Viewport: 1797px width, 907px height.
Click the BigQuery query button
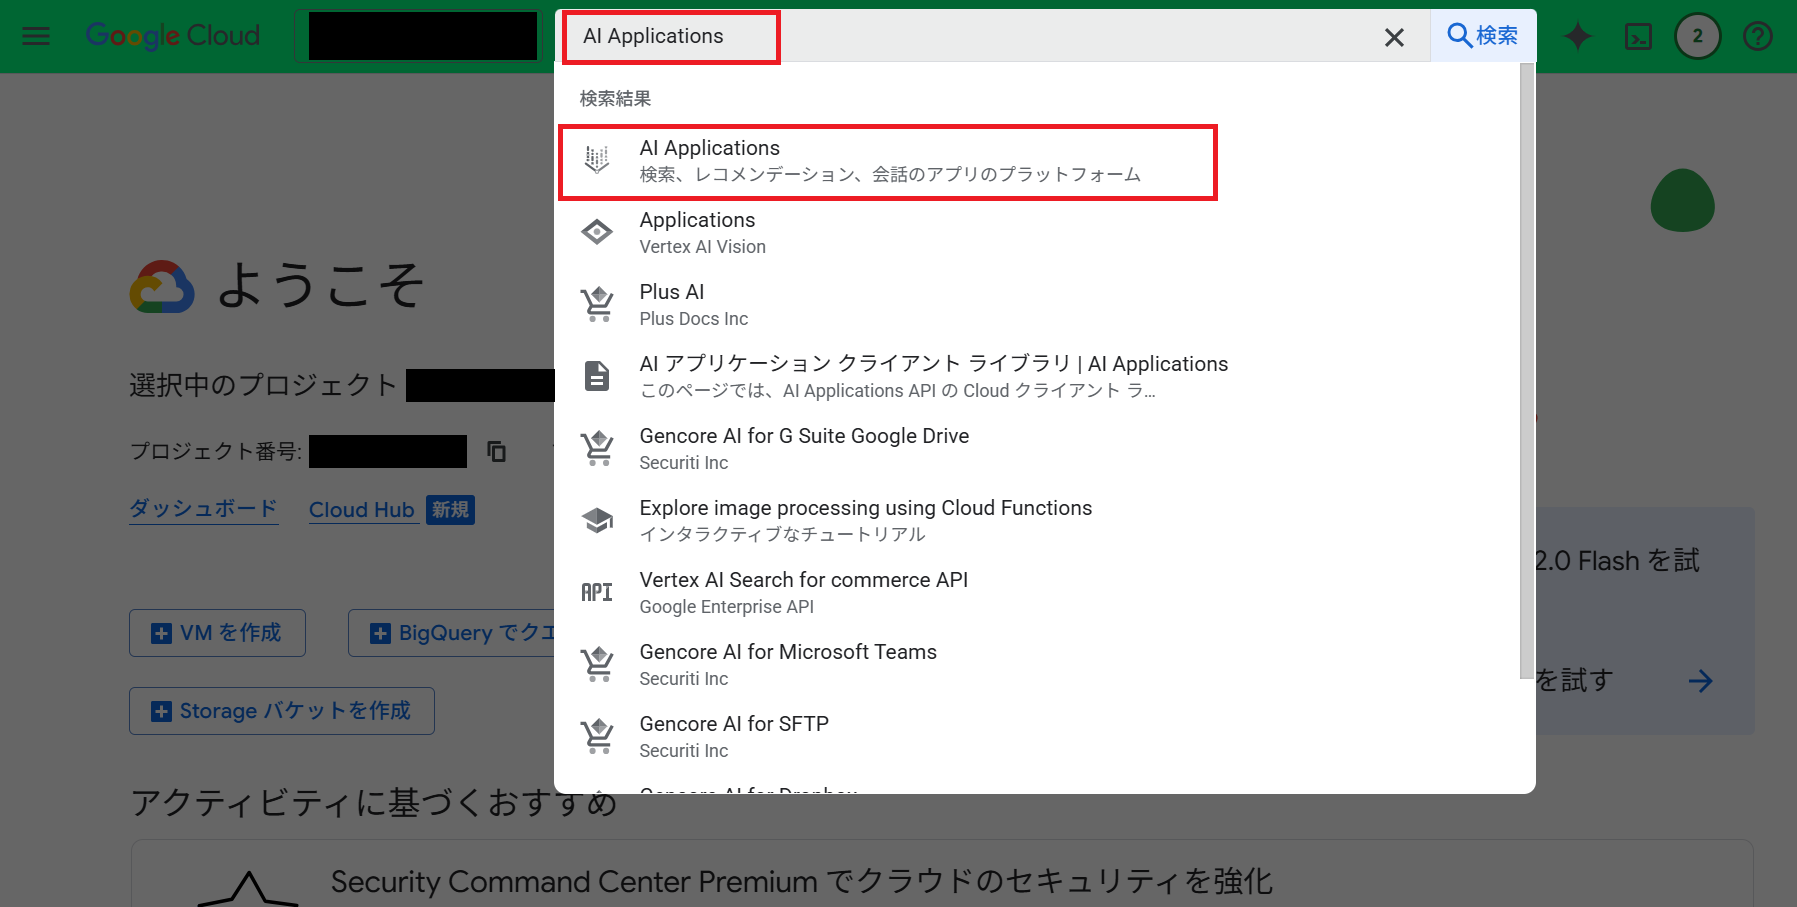452,633
